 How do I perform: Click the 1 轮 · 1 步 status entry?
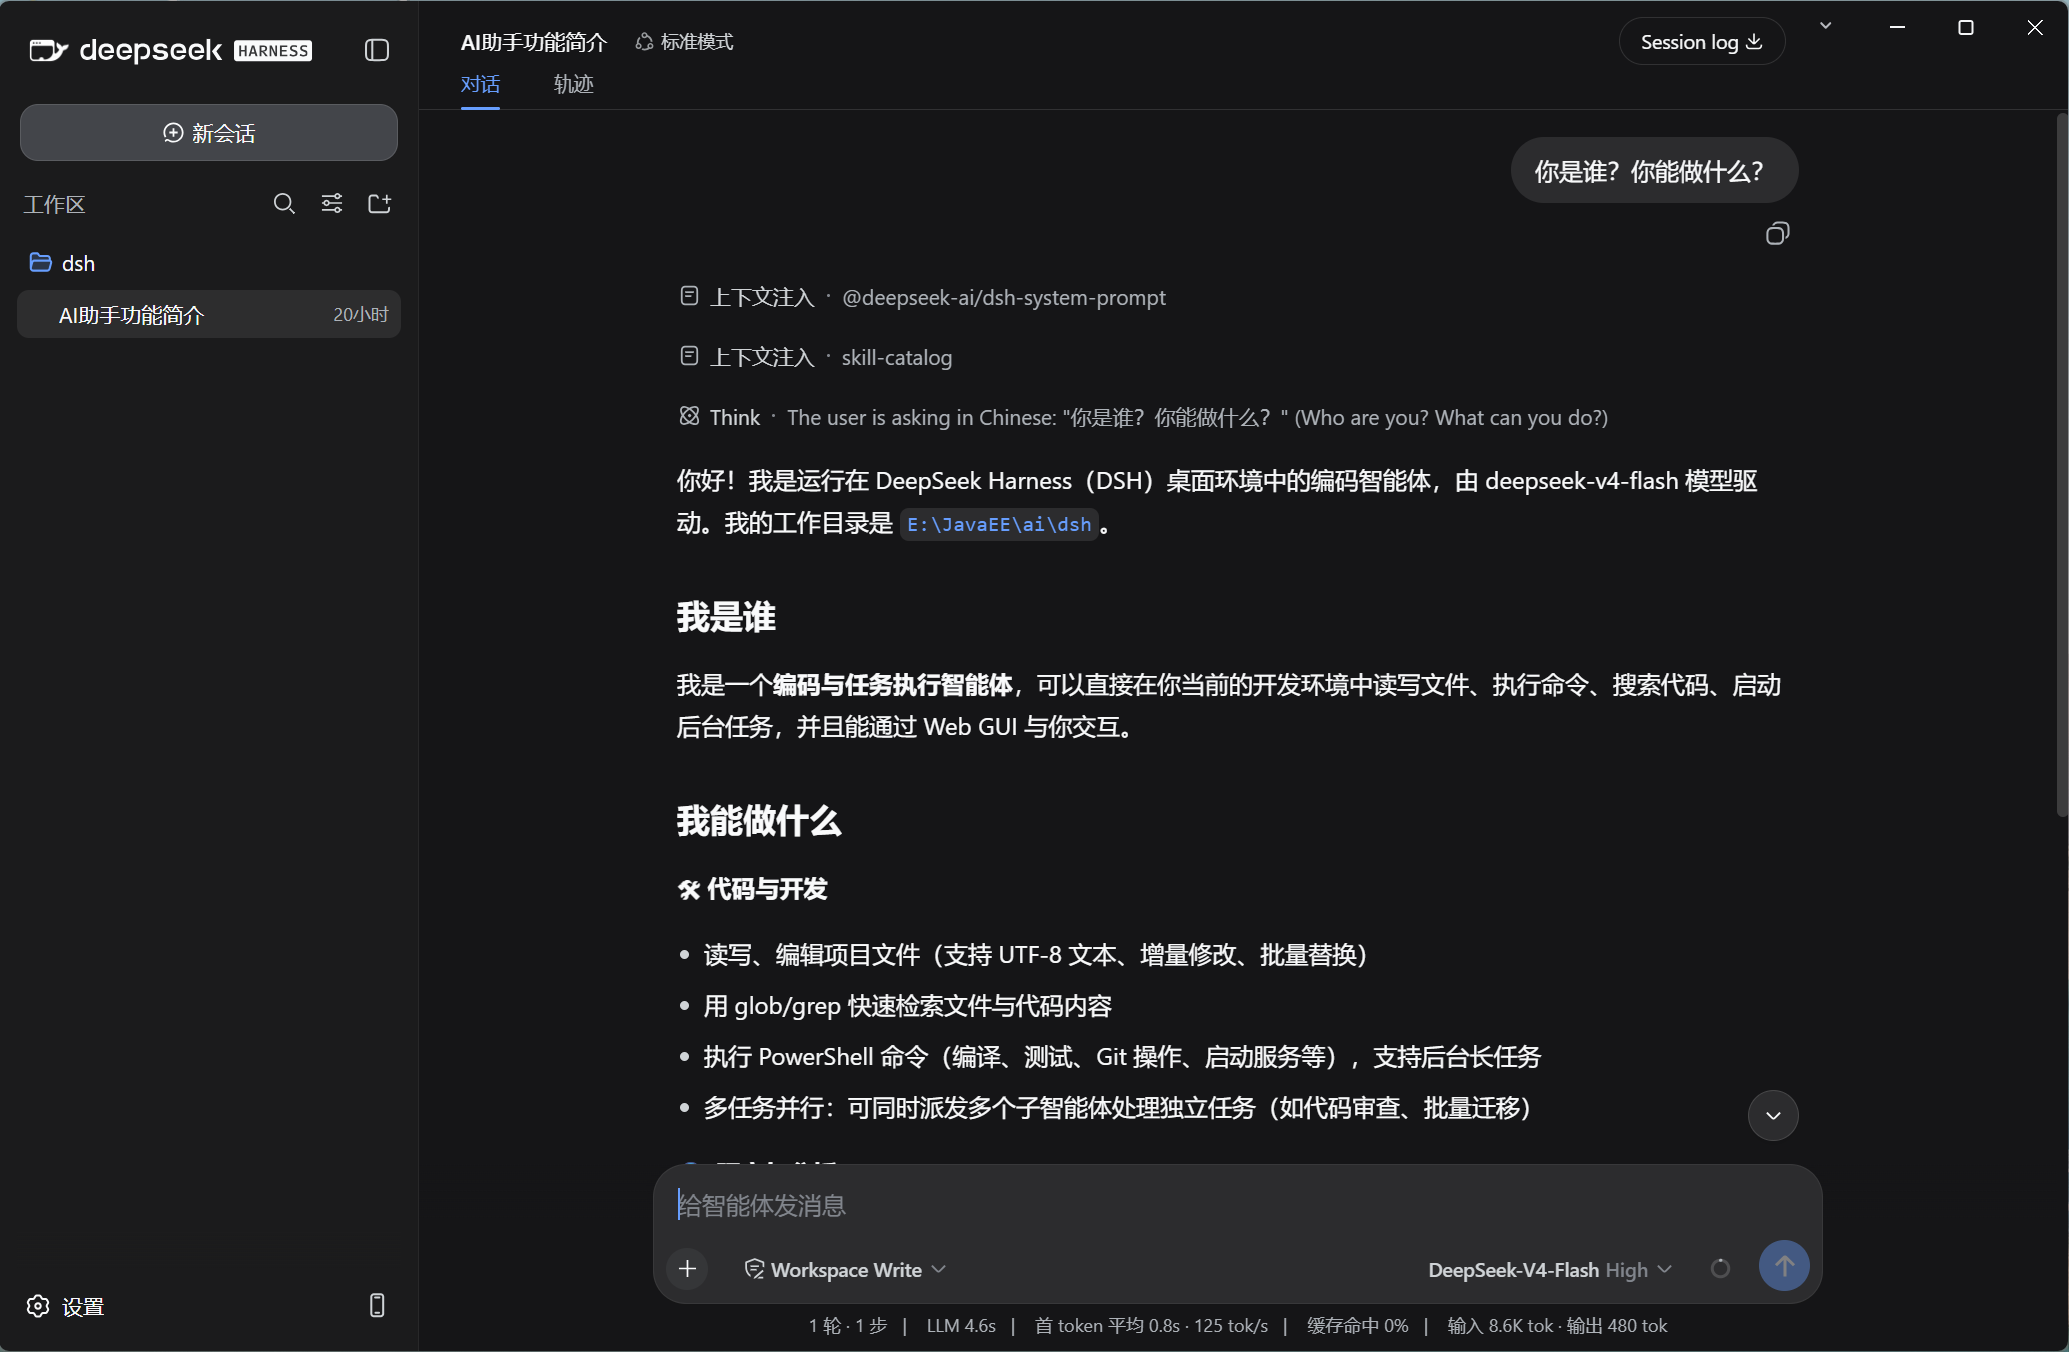(x=848, y=1326)
